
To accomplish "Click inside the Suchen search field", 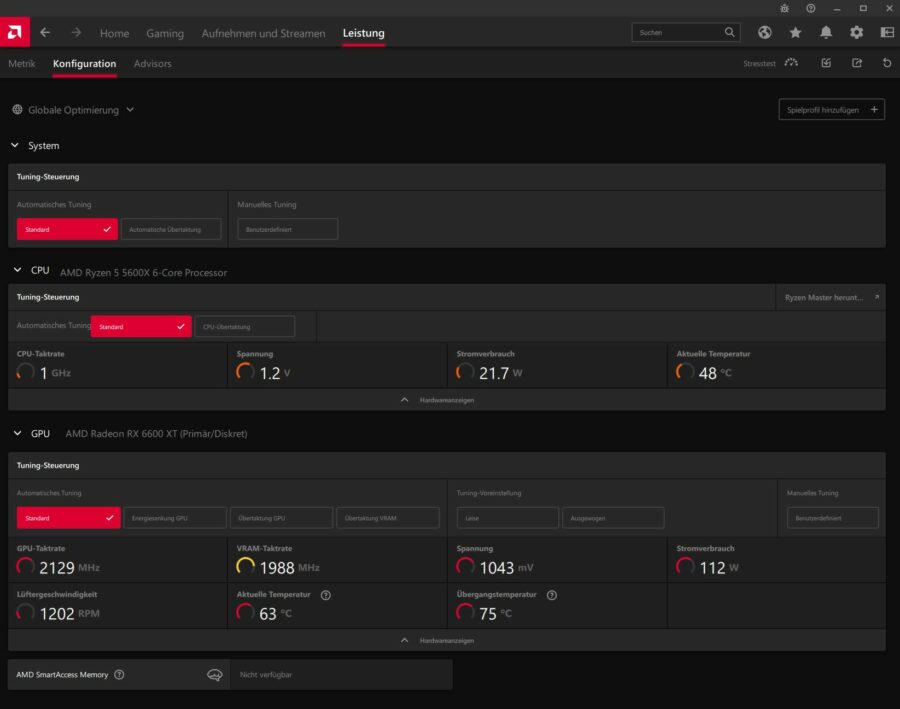I will tap(680, 32).
